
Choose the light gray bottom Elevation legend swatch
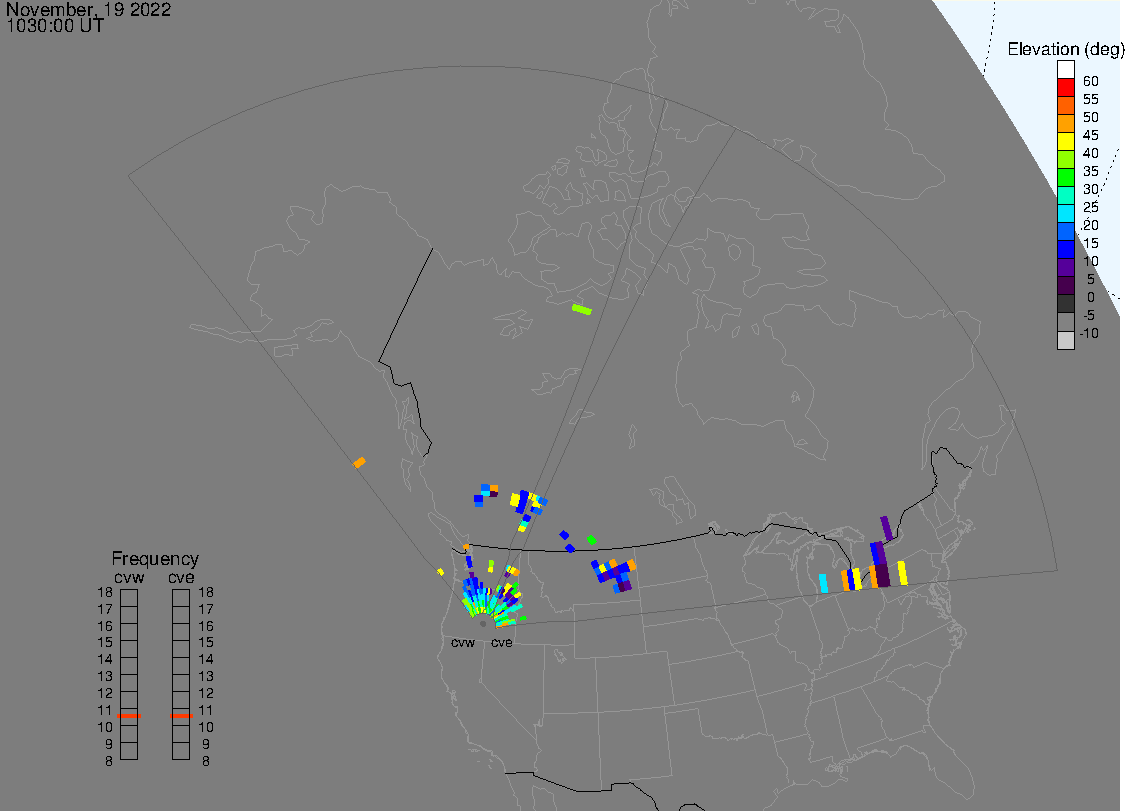[1066, 340]
